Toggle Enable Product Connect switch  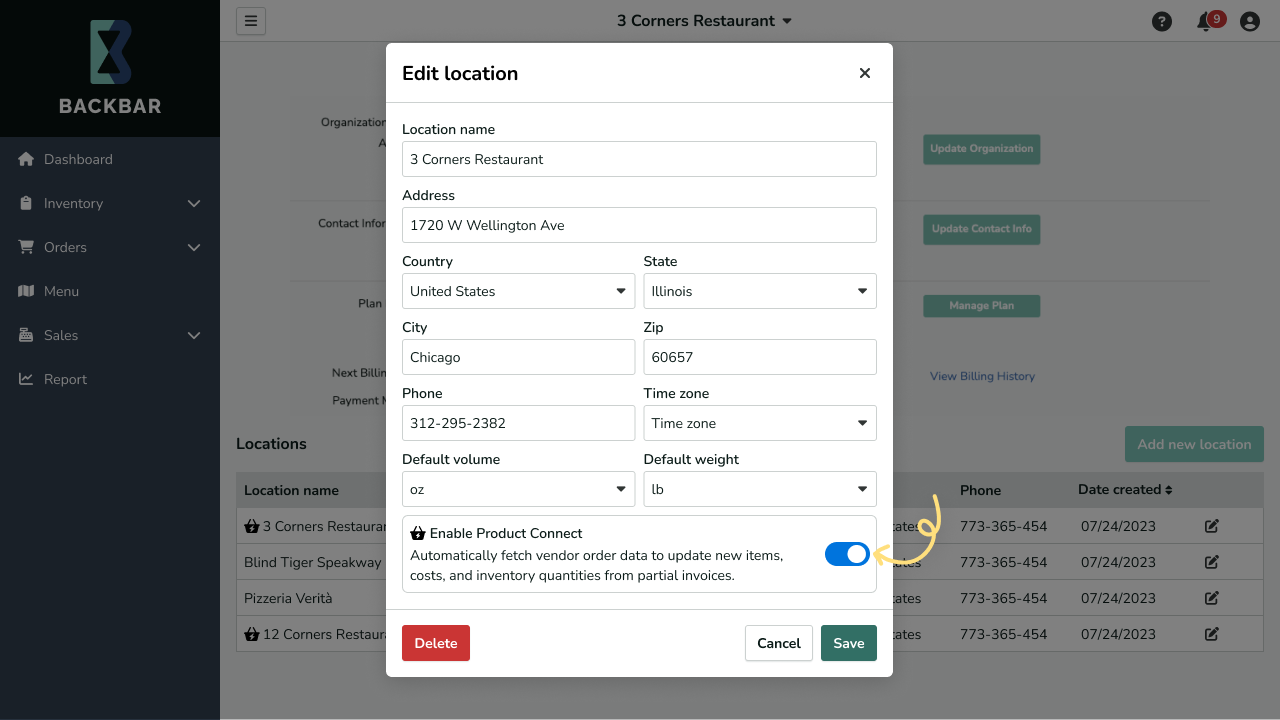[x=847, y=554]
